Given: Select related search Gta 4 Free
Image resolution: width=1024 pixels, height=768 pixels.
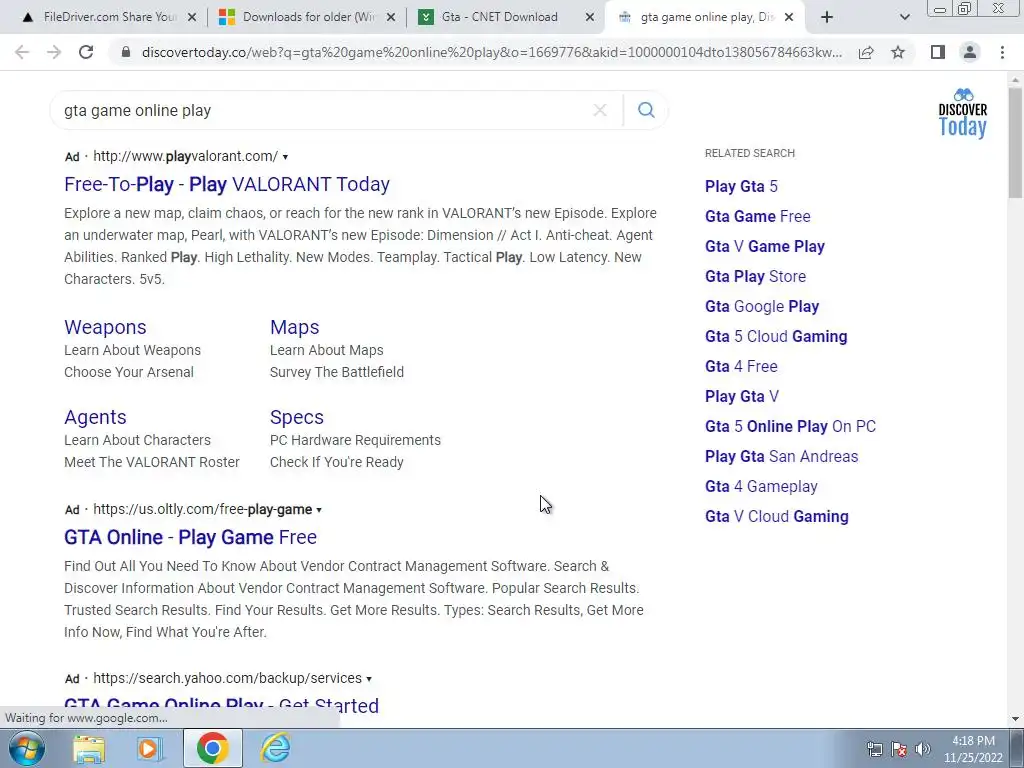Looking at the screenshot, I should tap(741, 366).
